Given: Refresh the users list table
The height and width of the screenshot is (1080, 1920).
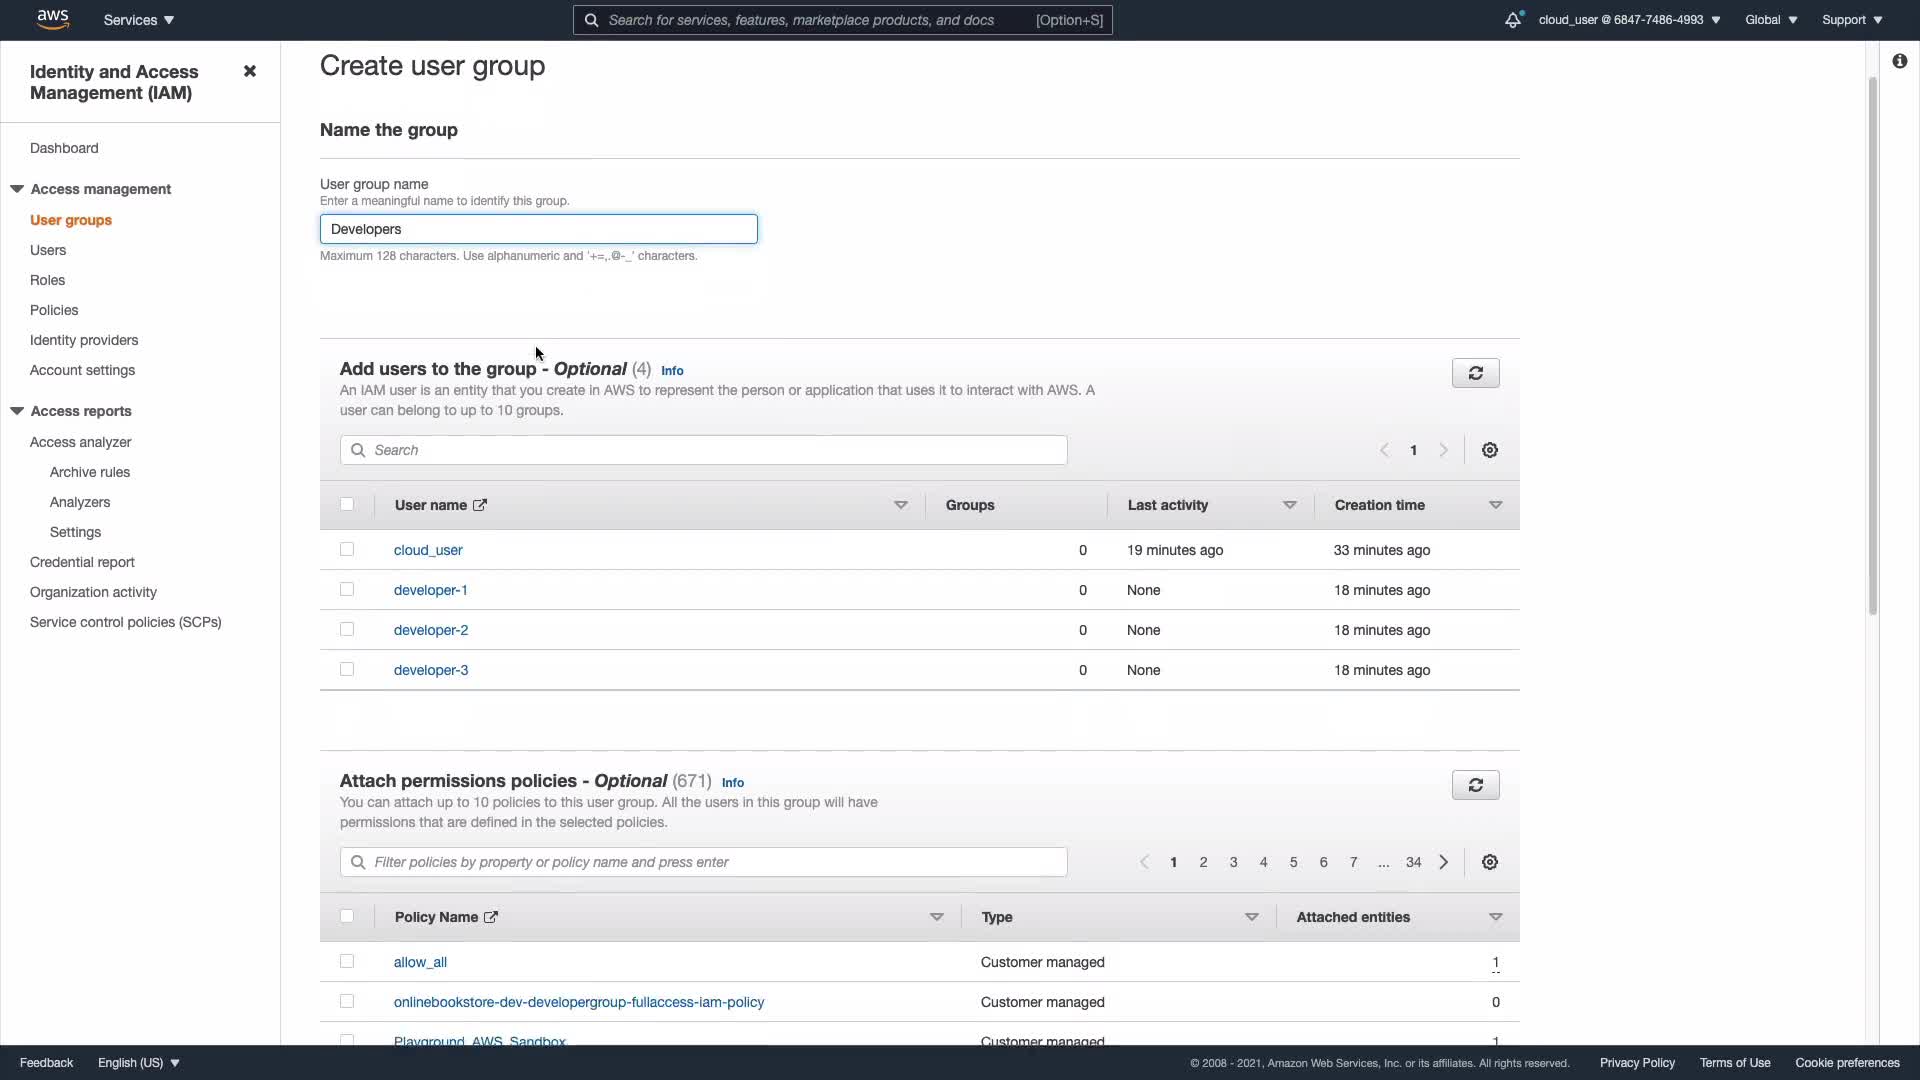Looking at the screenshot, I should click(x=1475, y=373).
